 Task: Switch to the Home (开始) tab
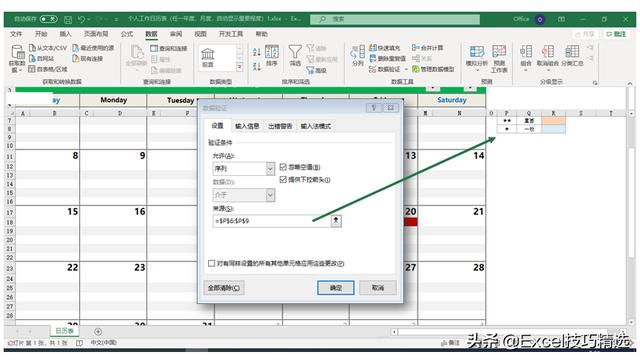tap(41, 34)
